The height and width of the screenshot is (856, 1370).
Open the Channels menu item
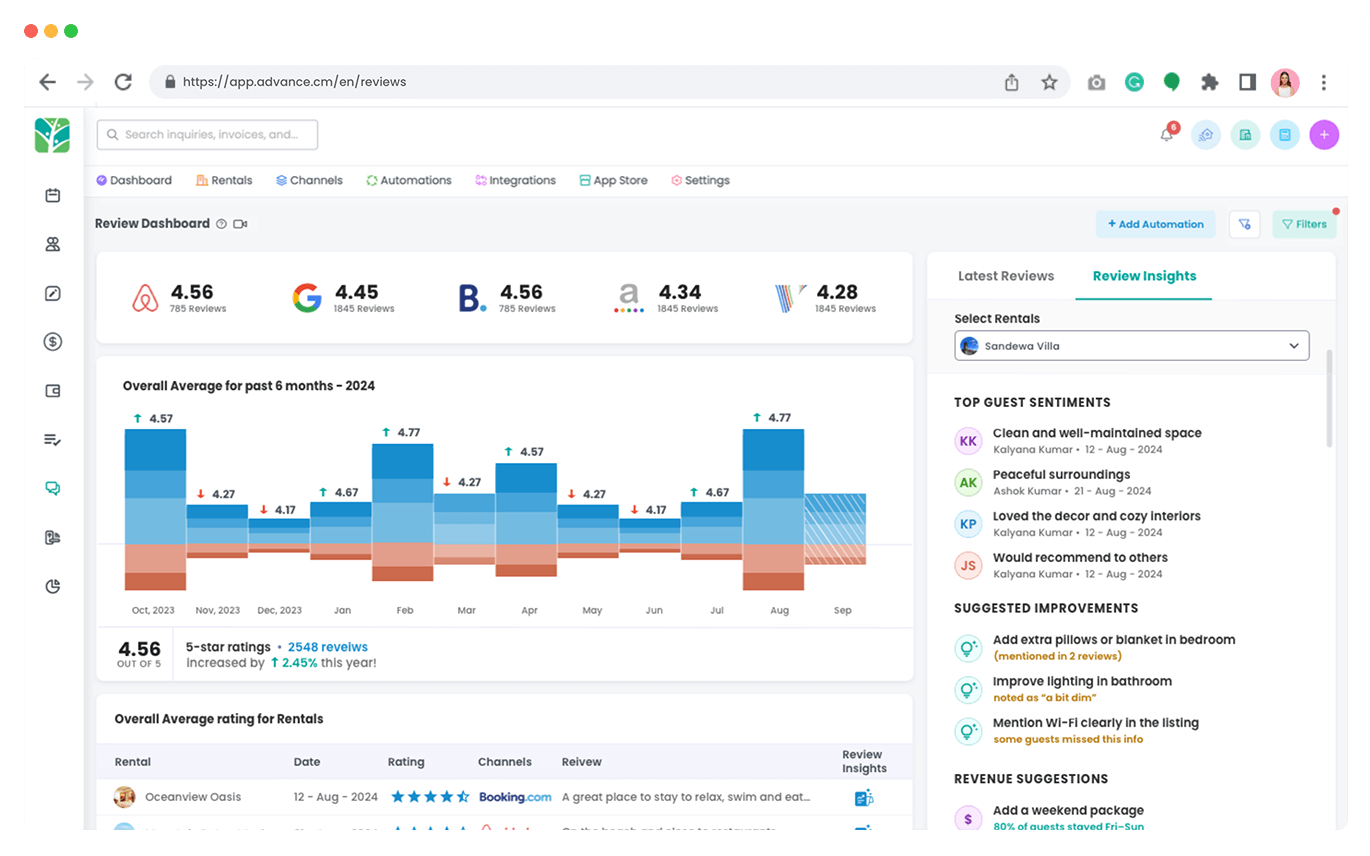tap(309, 181)
